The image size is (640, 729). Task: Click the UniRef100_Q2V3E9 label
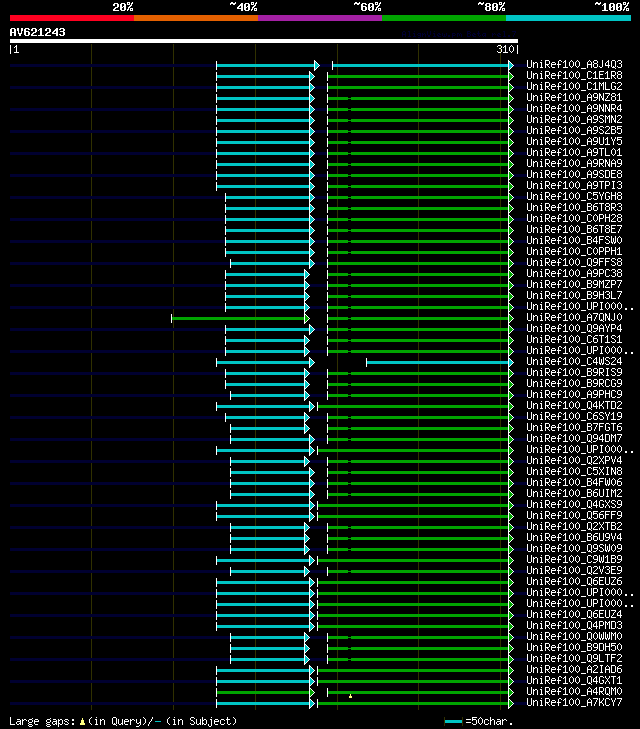[574, 570]
